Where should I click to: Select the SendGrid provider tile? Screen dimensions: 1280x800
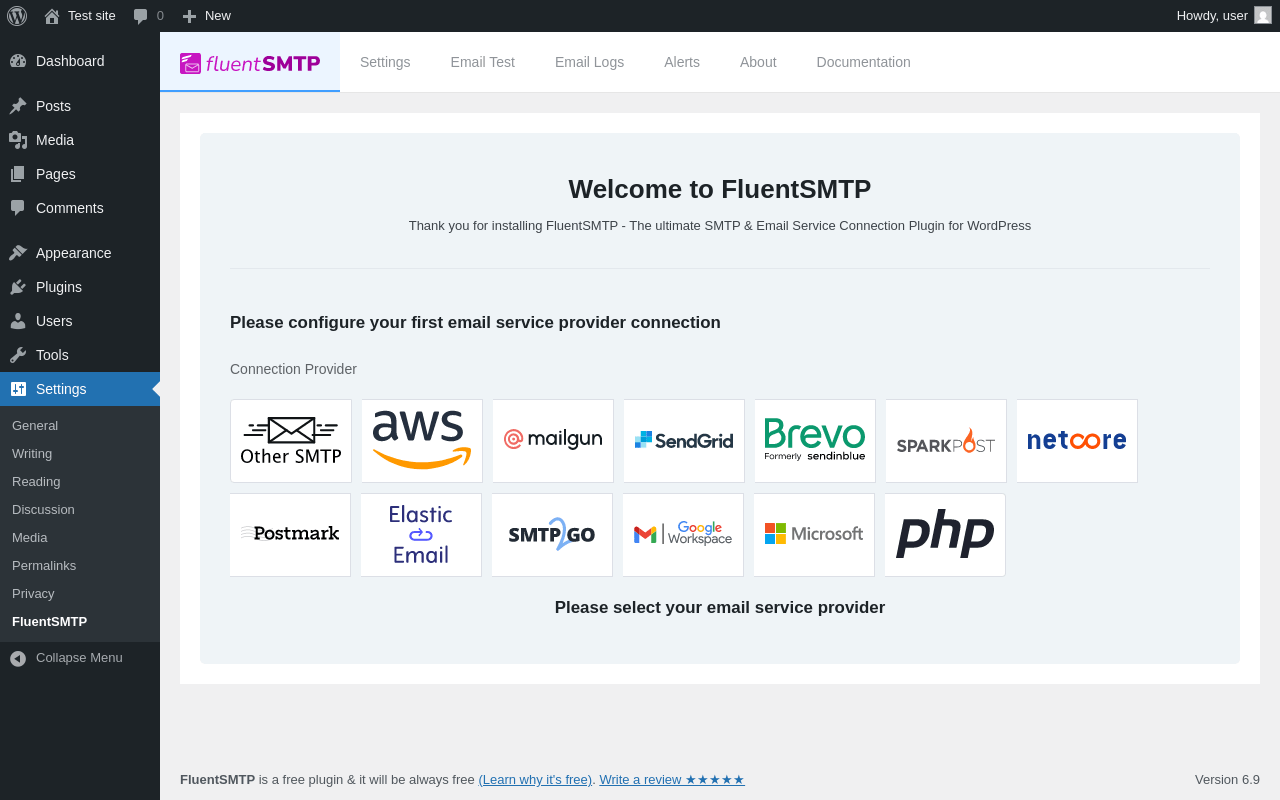(x=684, y=441)
